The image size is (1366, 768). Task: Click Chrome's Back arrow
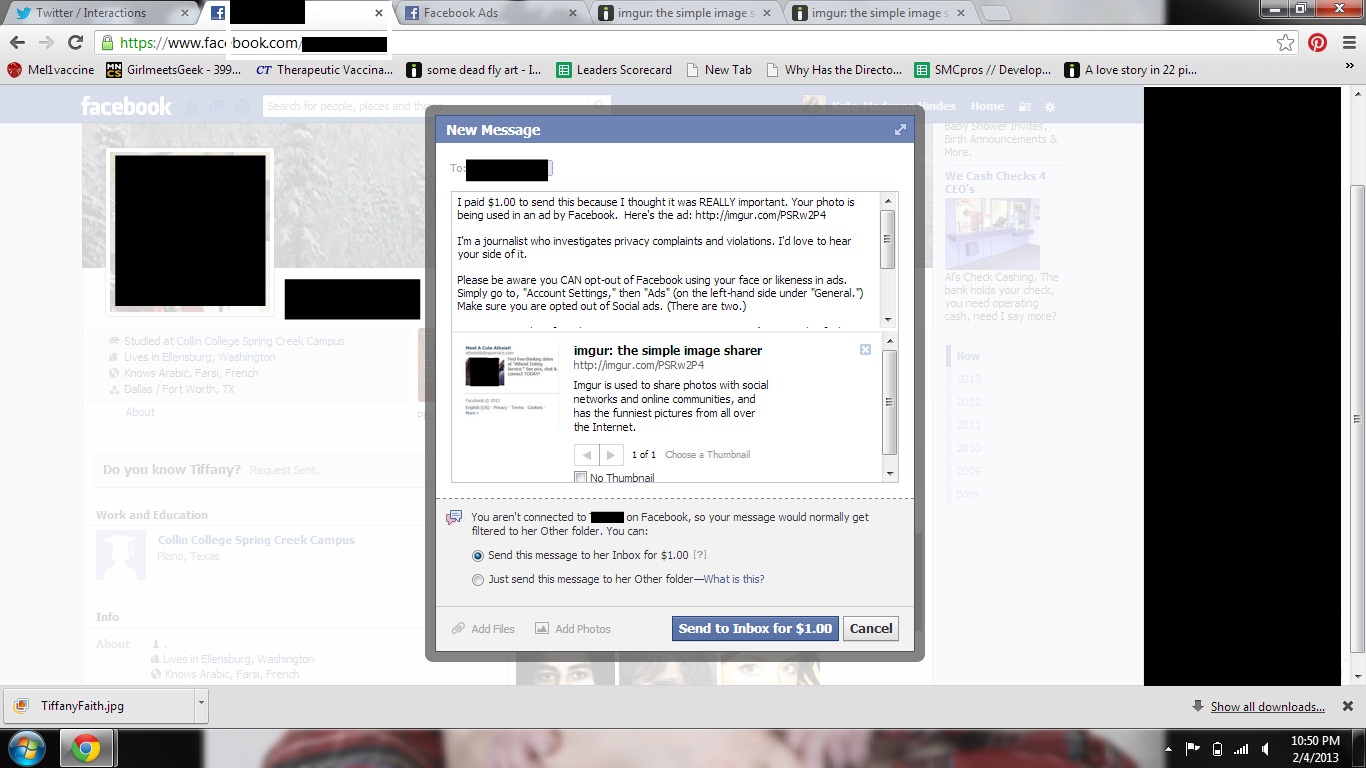pyautogui.click(x=17, y=42)
